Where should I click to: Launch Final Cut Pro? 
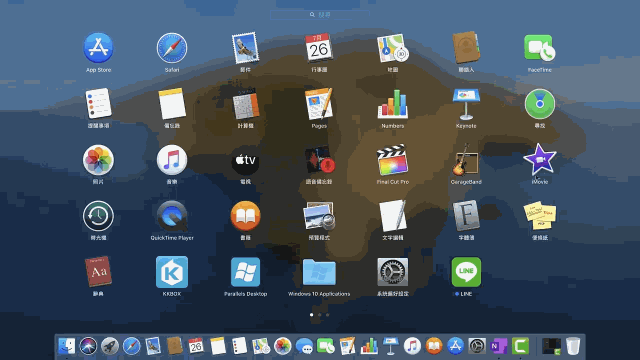point(393,160)
